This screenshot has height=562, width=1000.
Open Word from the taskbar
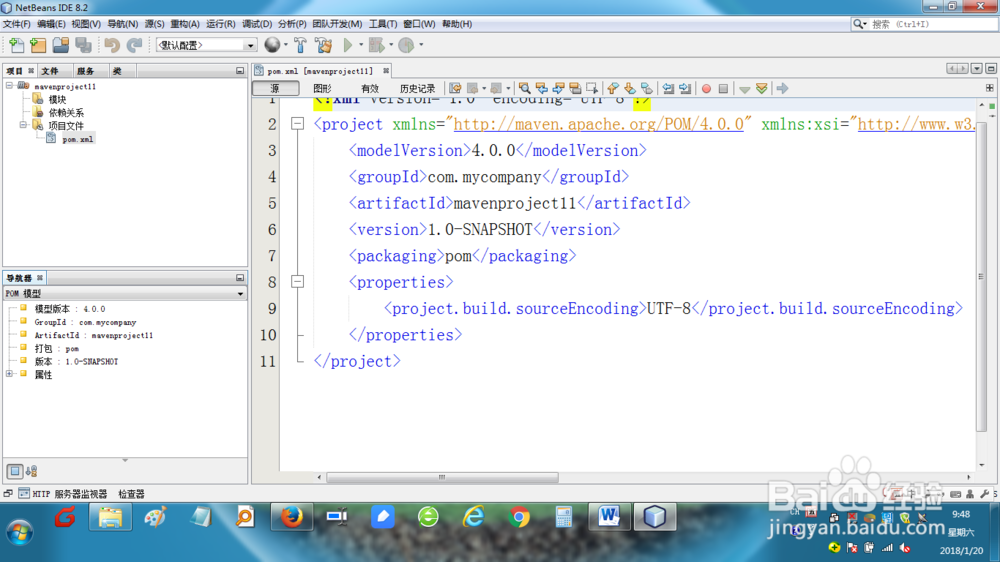(609, 517)
